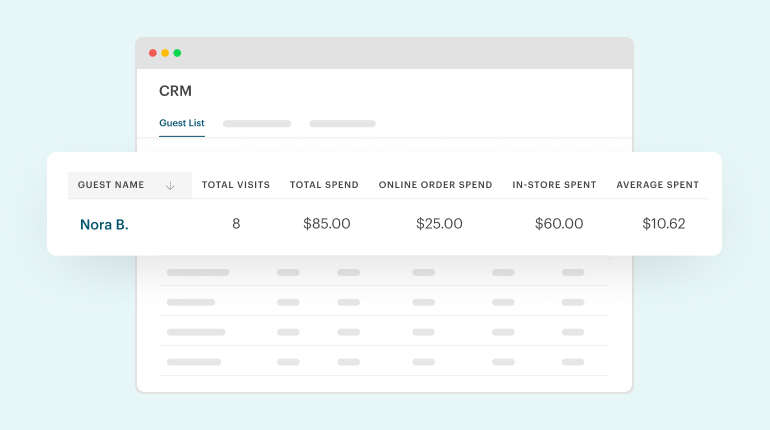Select the $10.62 average spent value
The height and width of the screenshot is (430, 770).
click(x=663, y=224)
